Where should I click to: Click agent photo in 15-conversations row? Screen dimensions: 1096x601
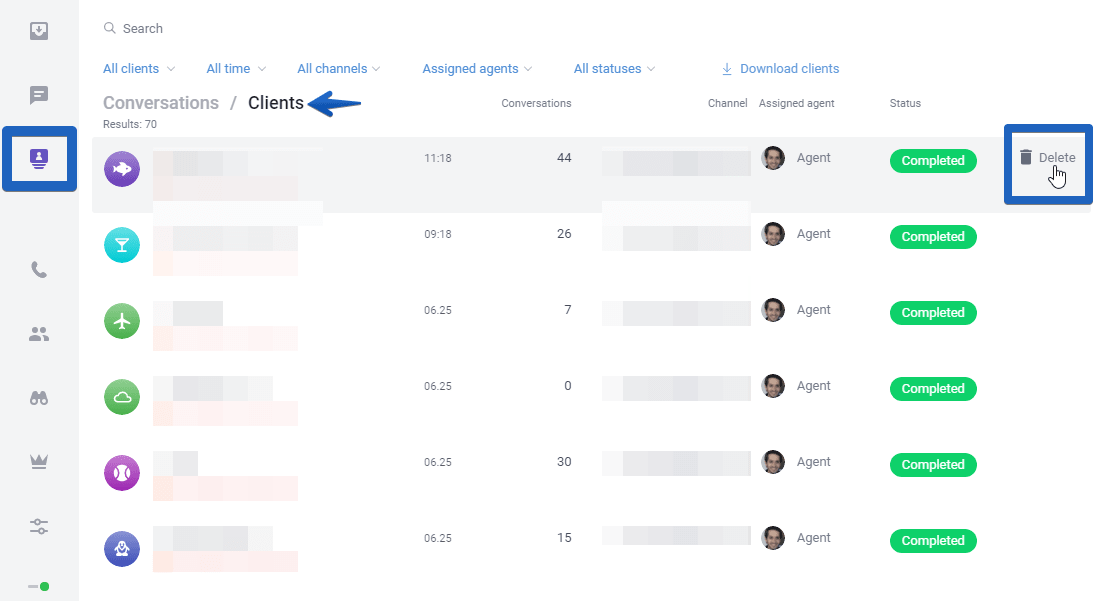(773, 538)
